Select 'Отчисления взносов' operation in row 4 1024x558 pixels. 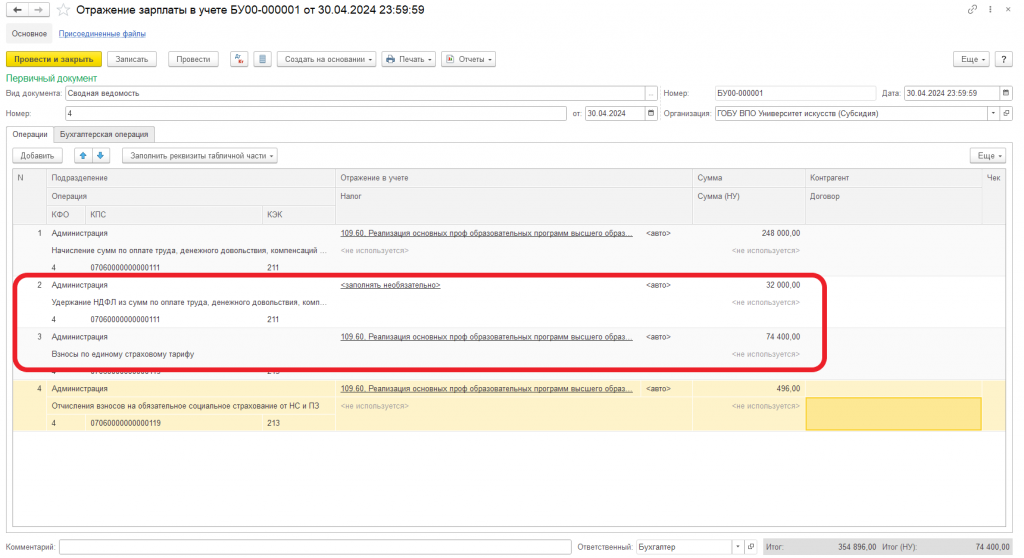pos(191,406)
